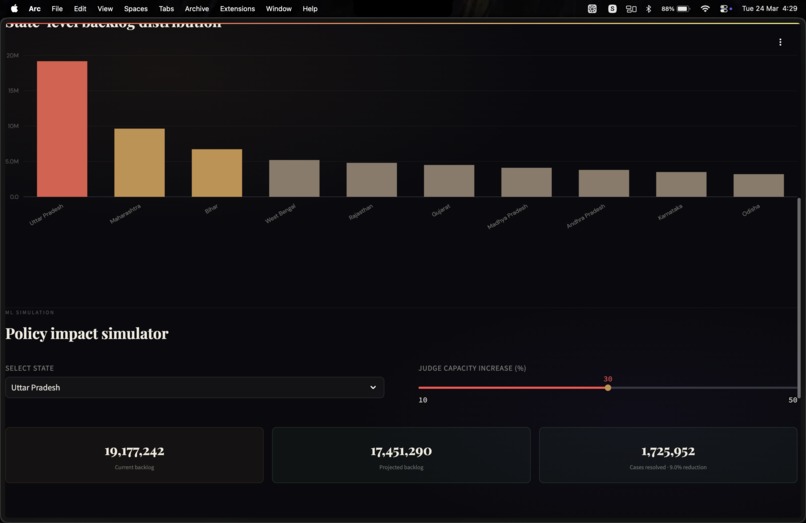Click the 20M y-axis tick label
Viewport: 806px width, 523px height.
click(x=13, y=56)
